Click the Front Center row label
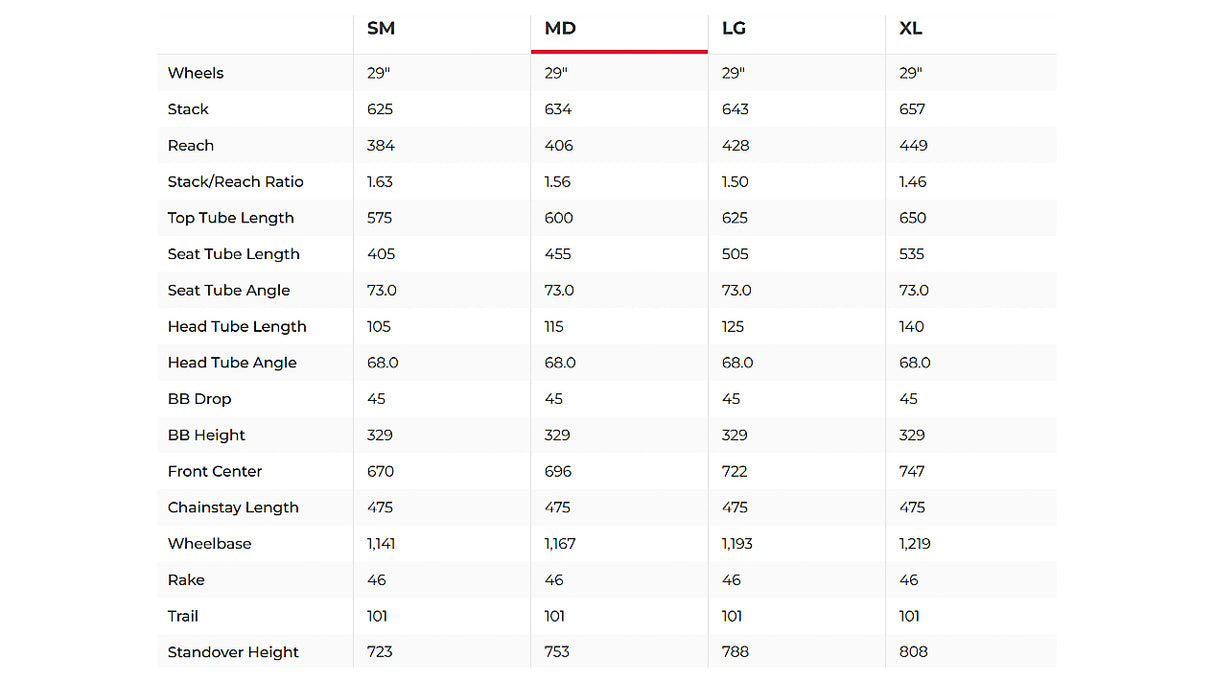1214x683 pixels. [x=215, y=471]
